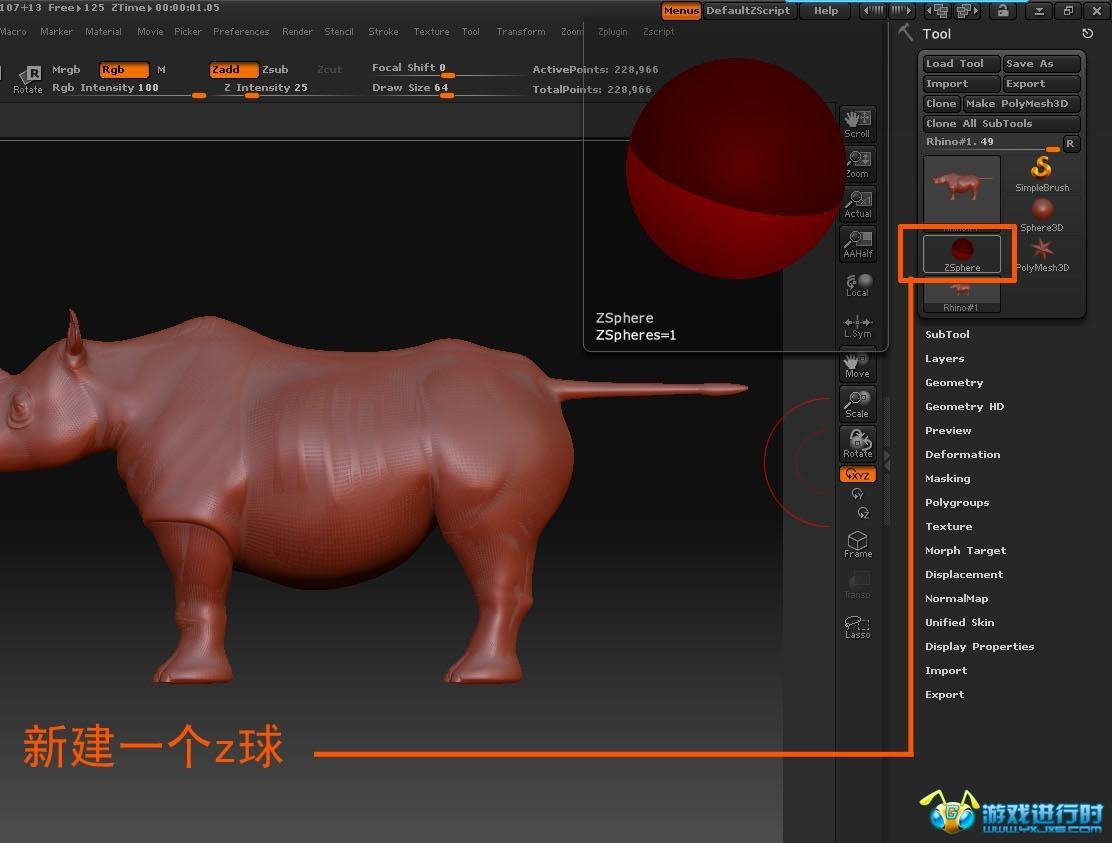Select the Rotate view tool in right shelf

click(857, 444)
